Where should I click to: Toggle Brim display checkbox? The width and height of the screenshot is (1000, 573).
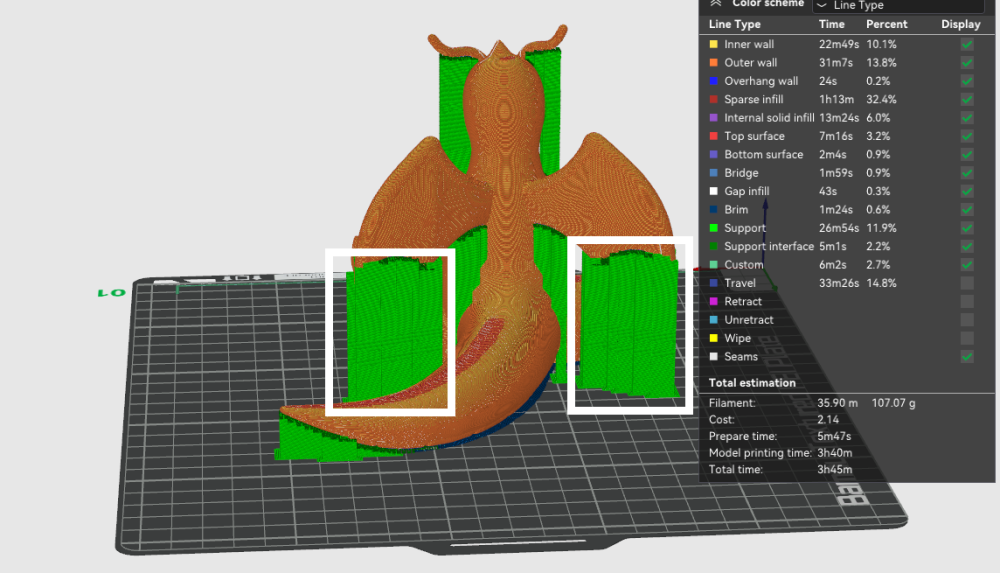point(967,209)
